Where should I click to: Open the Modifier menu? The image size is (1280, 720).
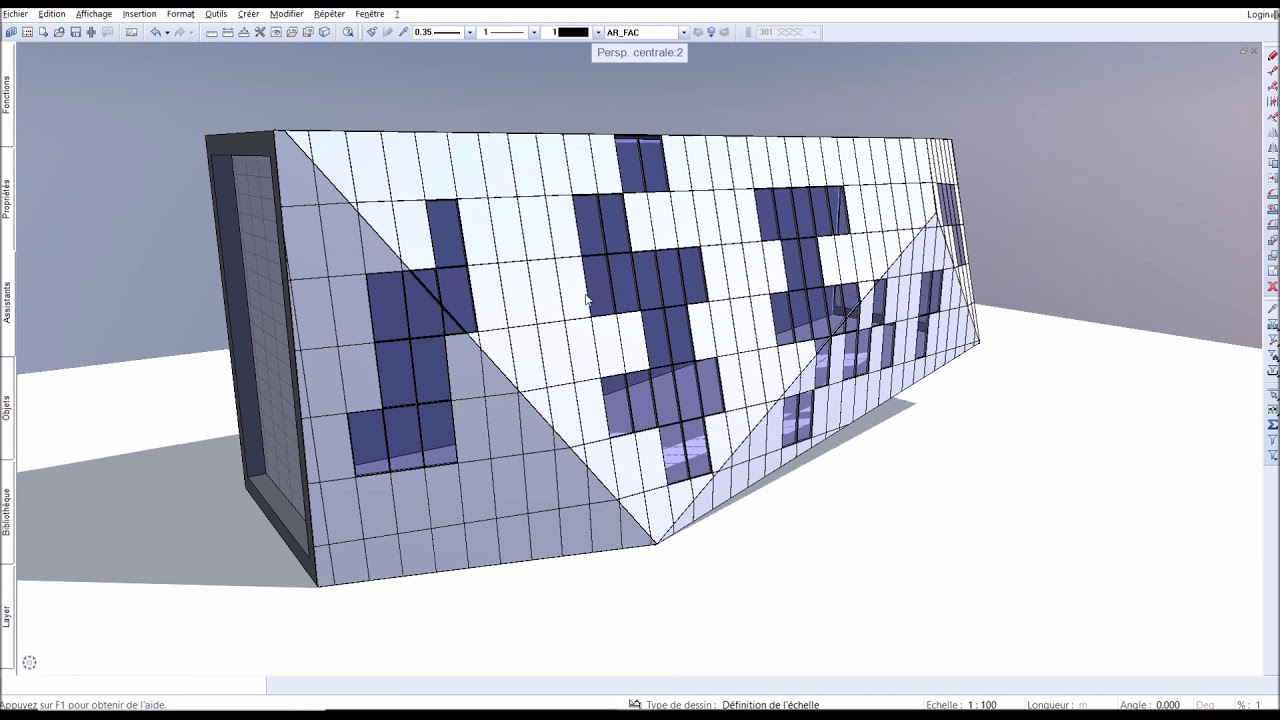click(287, 14)
